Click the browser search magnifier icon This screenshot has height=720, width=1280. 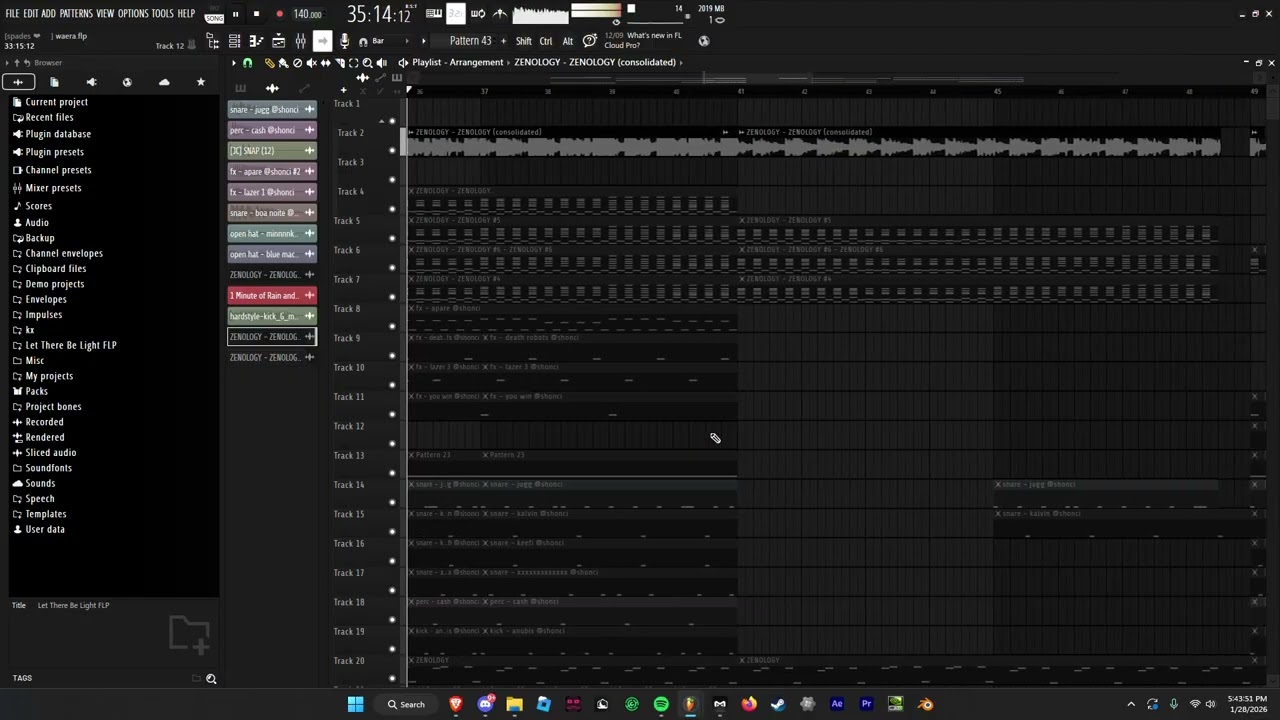pos(211,679)
